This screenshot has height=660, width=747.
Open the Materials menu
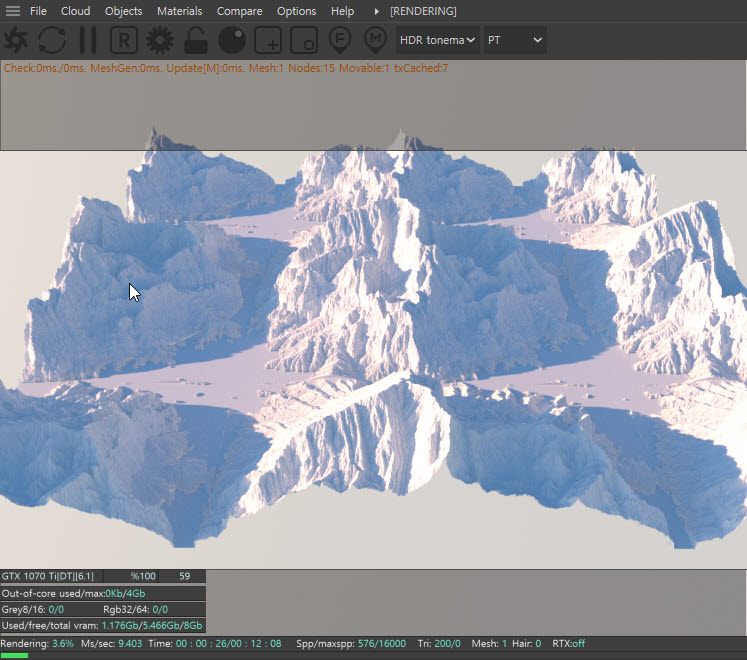pos(179,11)
